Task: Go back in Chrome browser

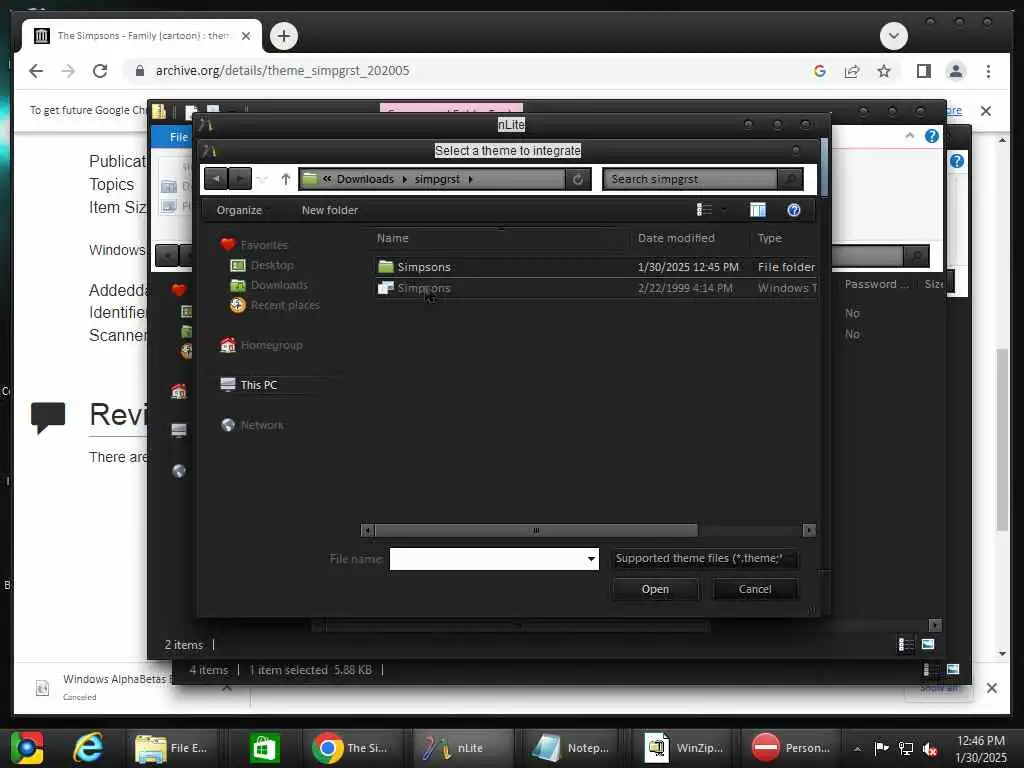Action: coord(36,71)
